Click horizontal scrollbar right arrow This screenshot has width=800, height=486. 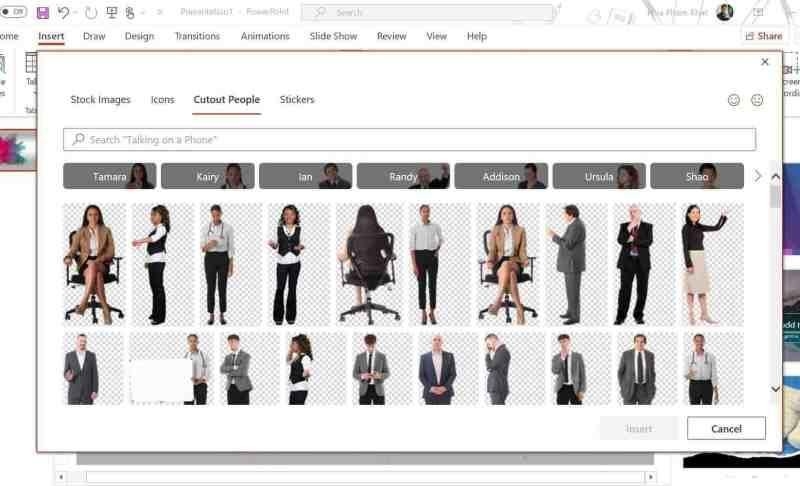650,477
